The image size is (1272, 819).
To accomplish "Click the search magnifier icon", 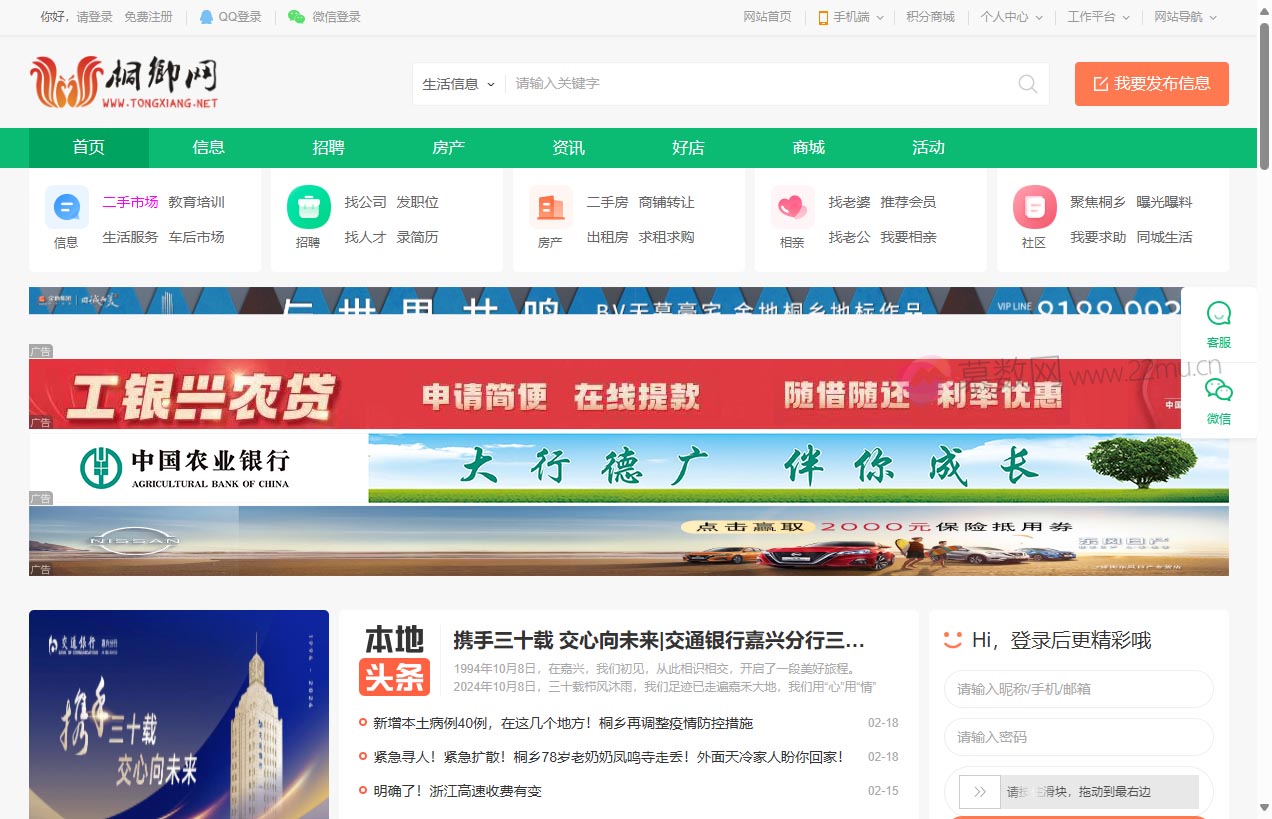I will click(x=1027, y=84).
